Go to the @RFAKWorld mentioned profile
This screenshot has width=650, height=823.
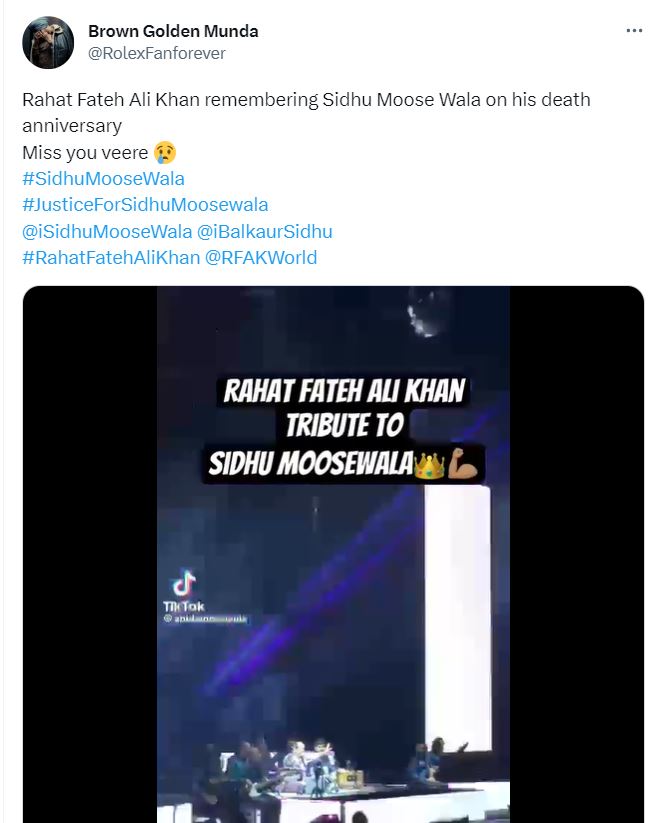tap(261, 257)
